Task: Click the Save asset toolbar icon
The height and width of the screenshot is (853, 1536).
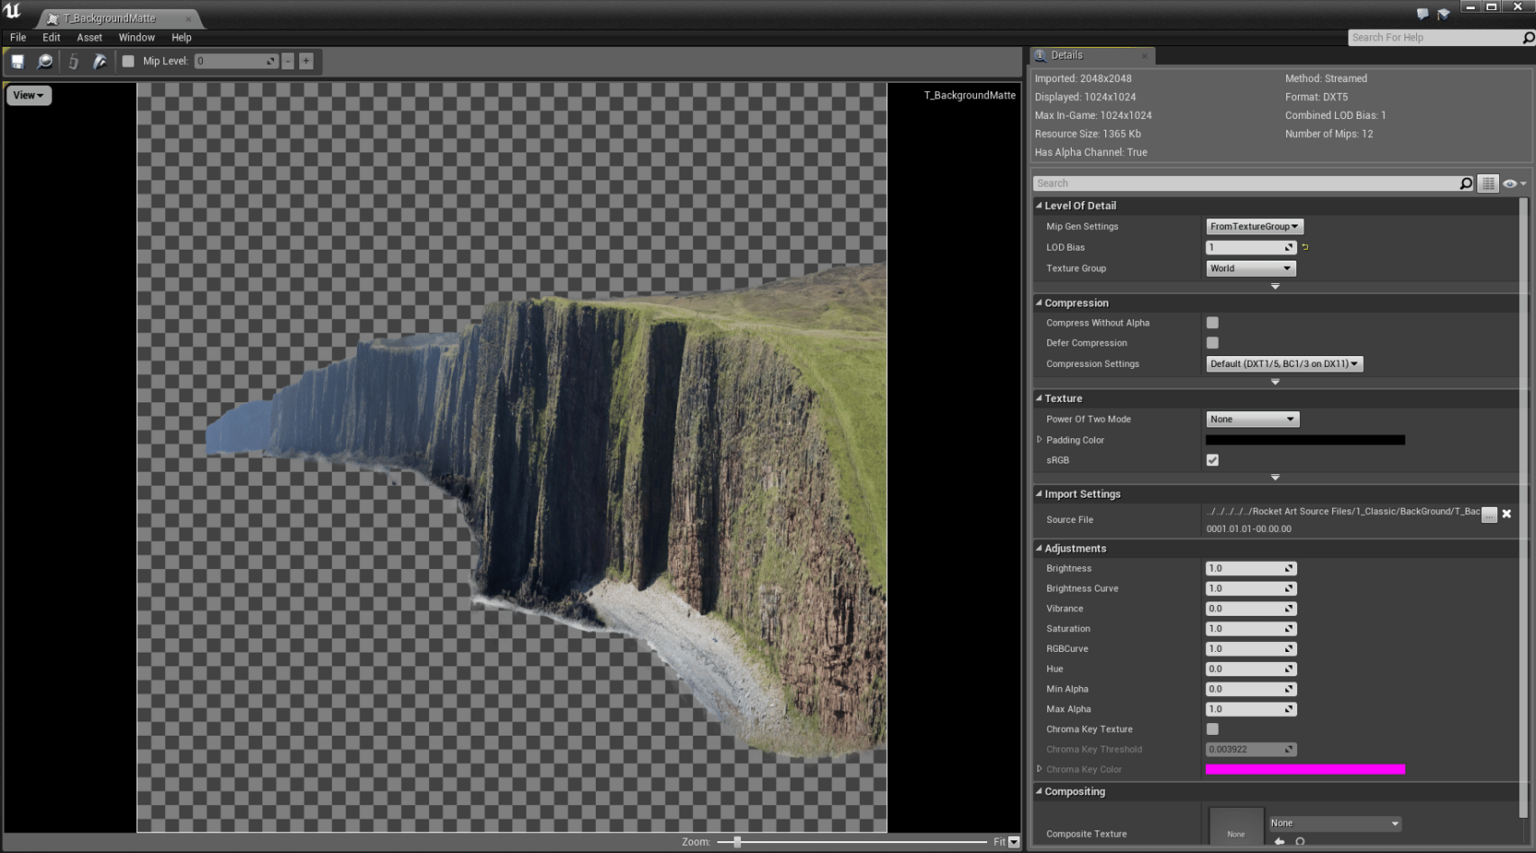Action: (17, 61)
